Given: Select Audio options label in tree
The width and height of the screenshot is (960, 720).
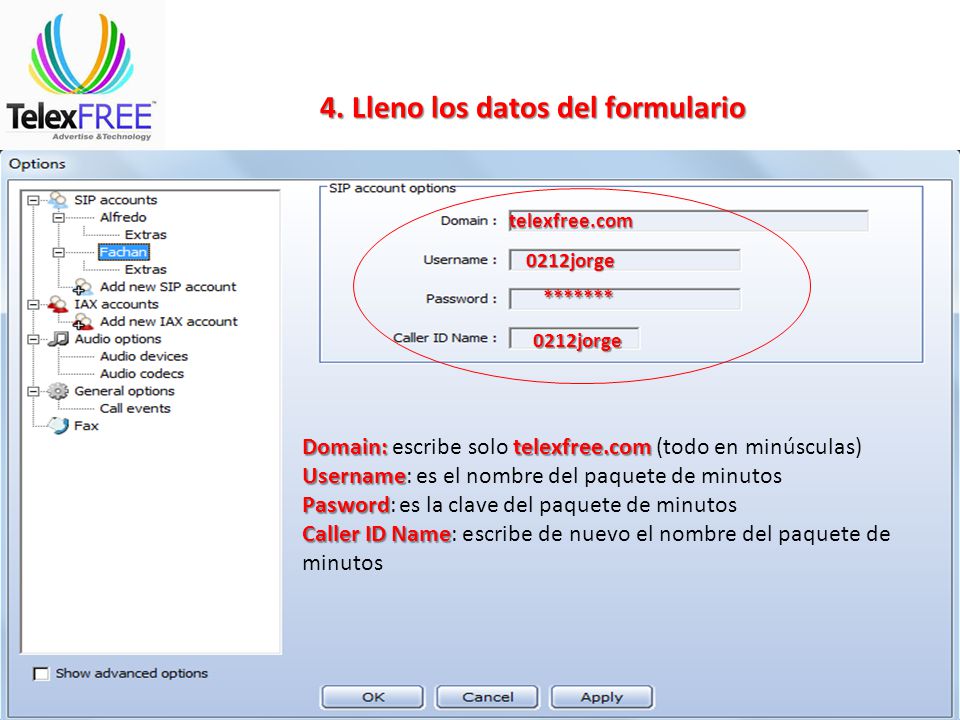Looking at the screenshot, I should click(x=118, y=339).
